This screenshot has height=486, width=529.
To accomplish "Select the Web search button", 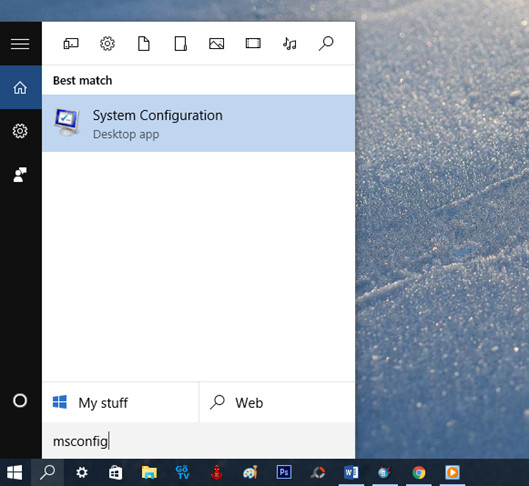I will 277,402.
